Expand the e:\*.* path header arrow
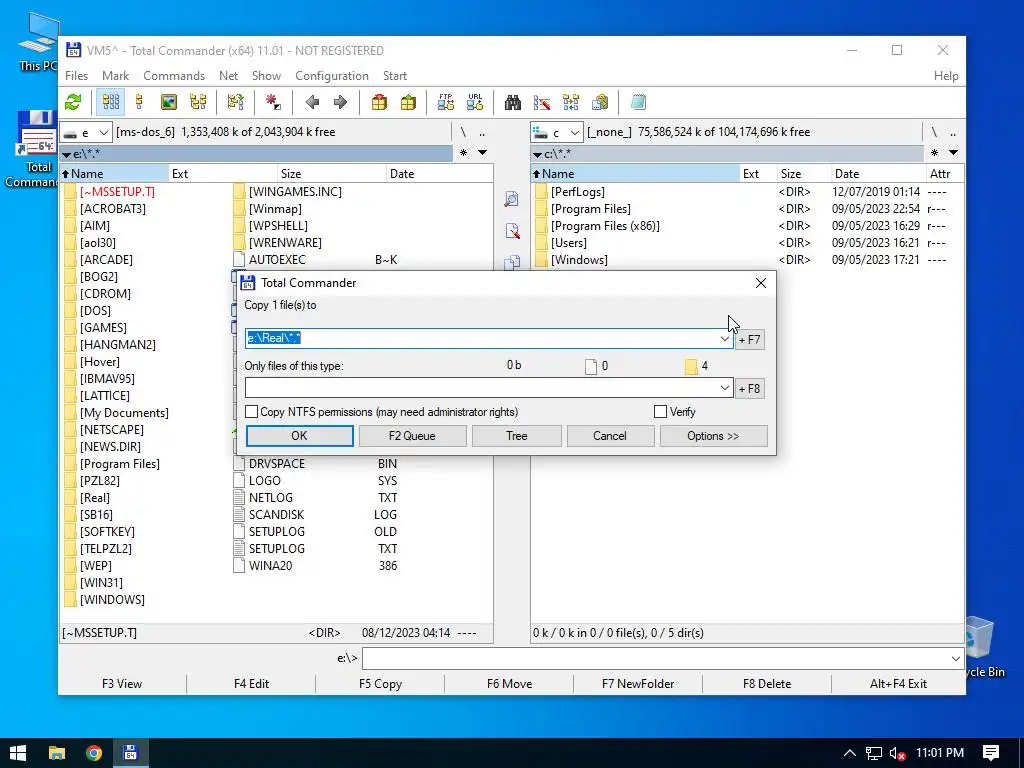This screenshot has height=768, width=1024. coord(66,155)
